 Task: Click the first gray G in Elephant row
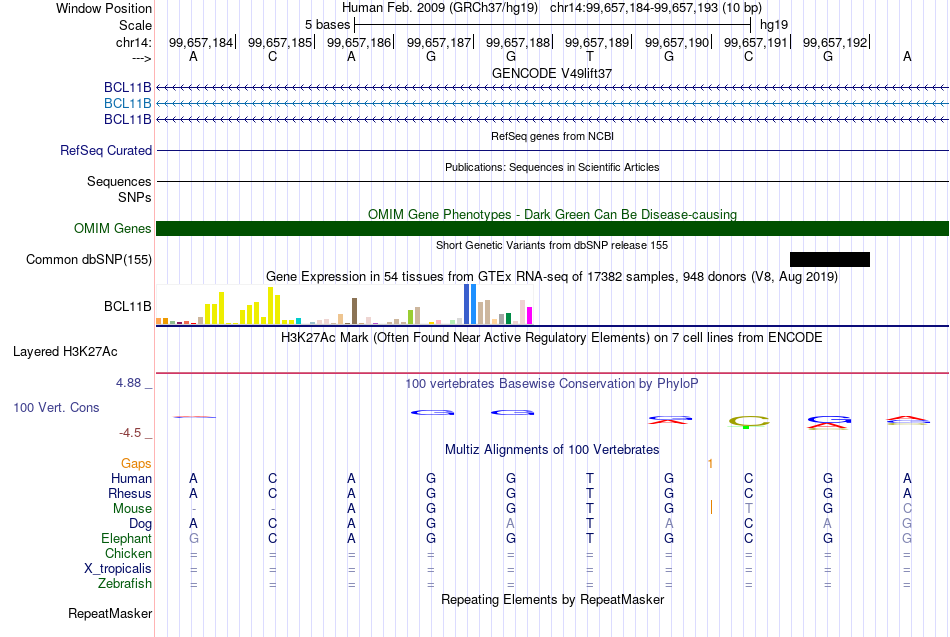193,538
